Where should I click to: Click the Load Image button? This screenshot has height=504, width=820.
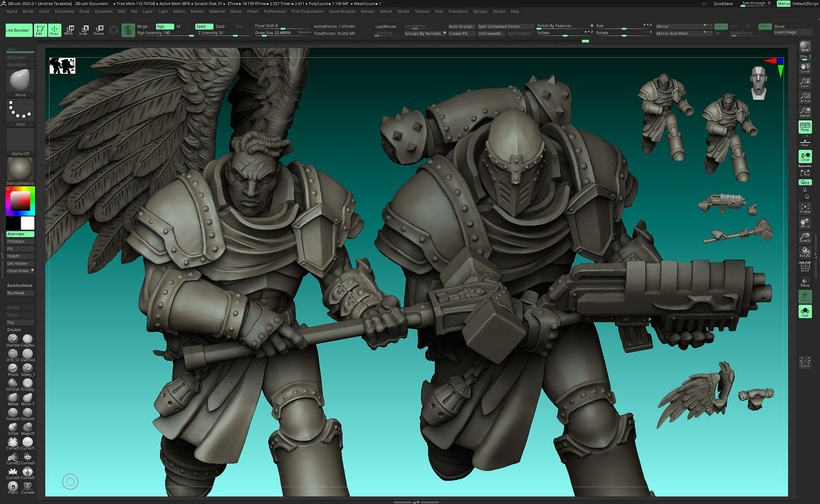point(791,32)
